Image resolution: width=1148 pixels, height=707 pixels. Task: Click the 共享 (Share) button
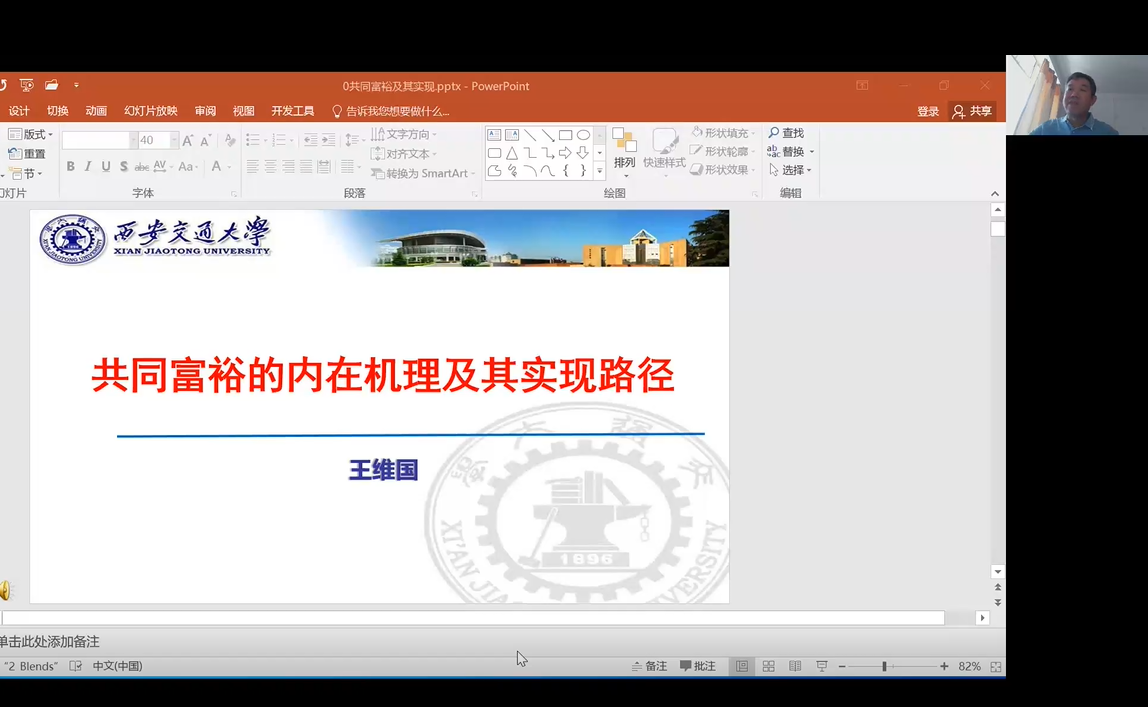(x=972, y=111)
